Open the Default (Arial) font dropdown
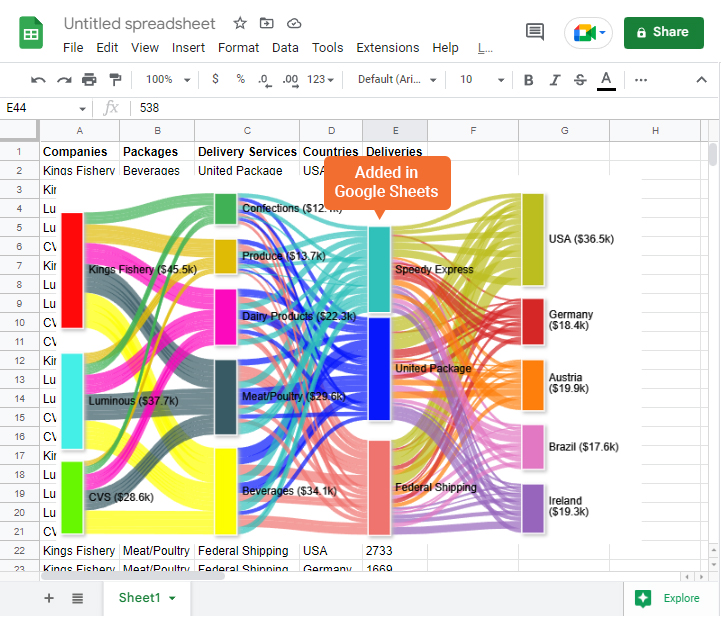The height and width of the screenshot is (630, 721). click(397, 80)
